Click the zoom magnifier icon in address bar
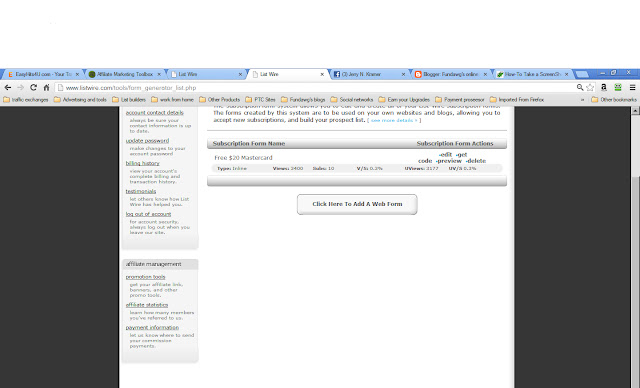 580,87
